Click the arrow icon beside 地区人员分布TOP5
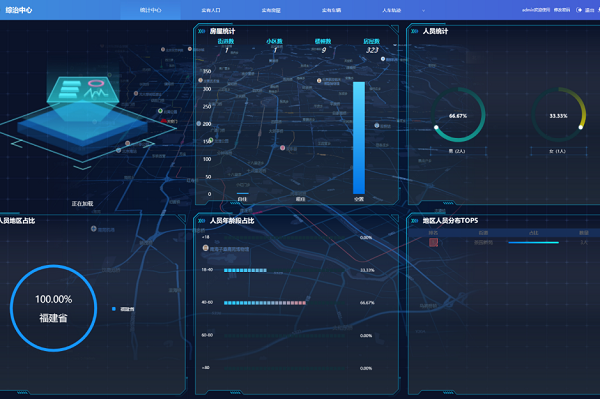The image size is (600, 399). click(x=414, y=221)
